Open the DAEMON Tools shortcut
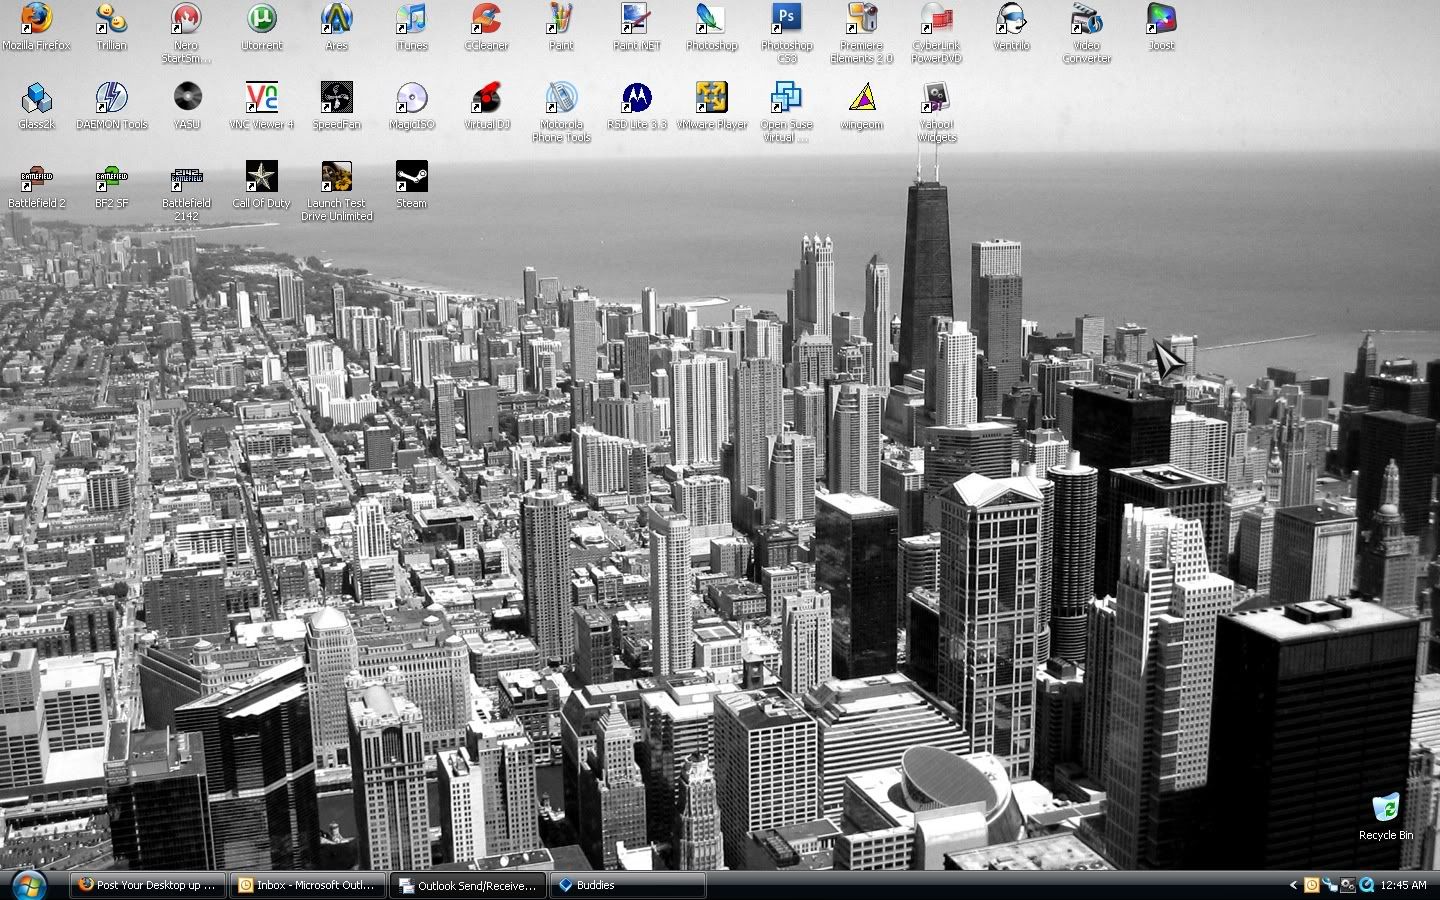 [111, 106]
